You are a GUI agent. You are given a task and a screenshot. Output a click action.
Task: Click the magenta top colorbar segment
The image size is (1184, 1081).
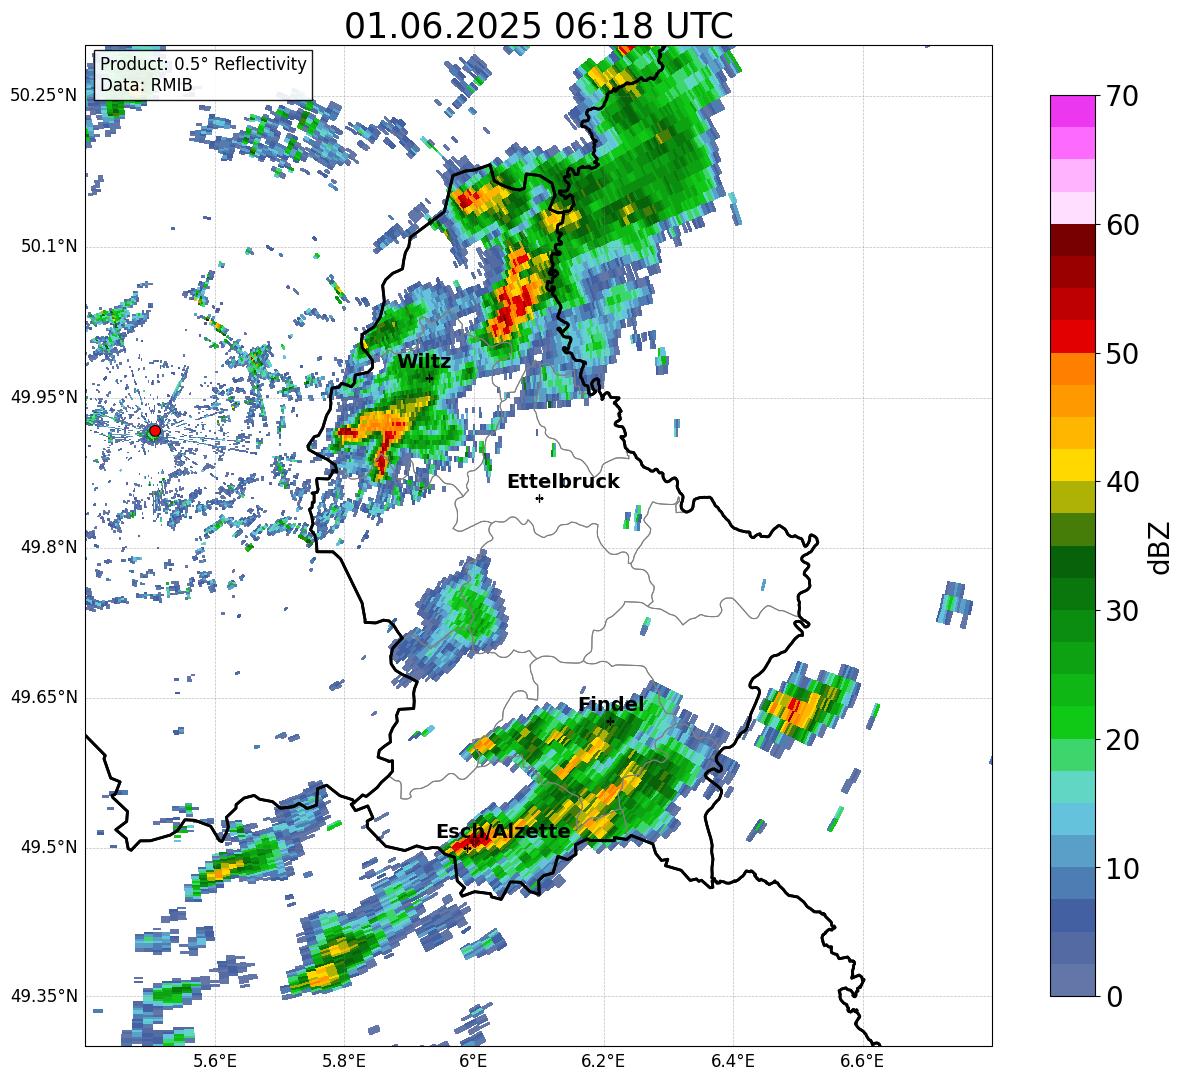pos(1072,112)
